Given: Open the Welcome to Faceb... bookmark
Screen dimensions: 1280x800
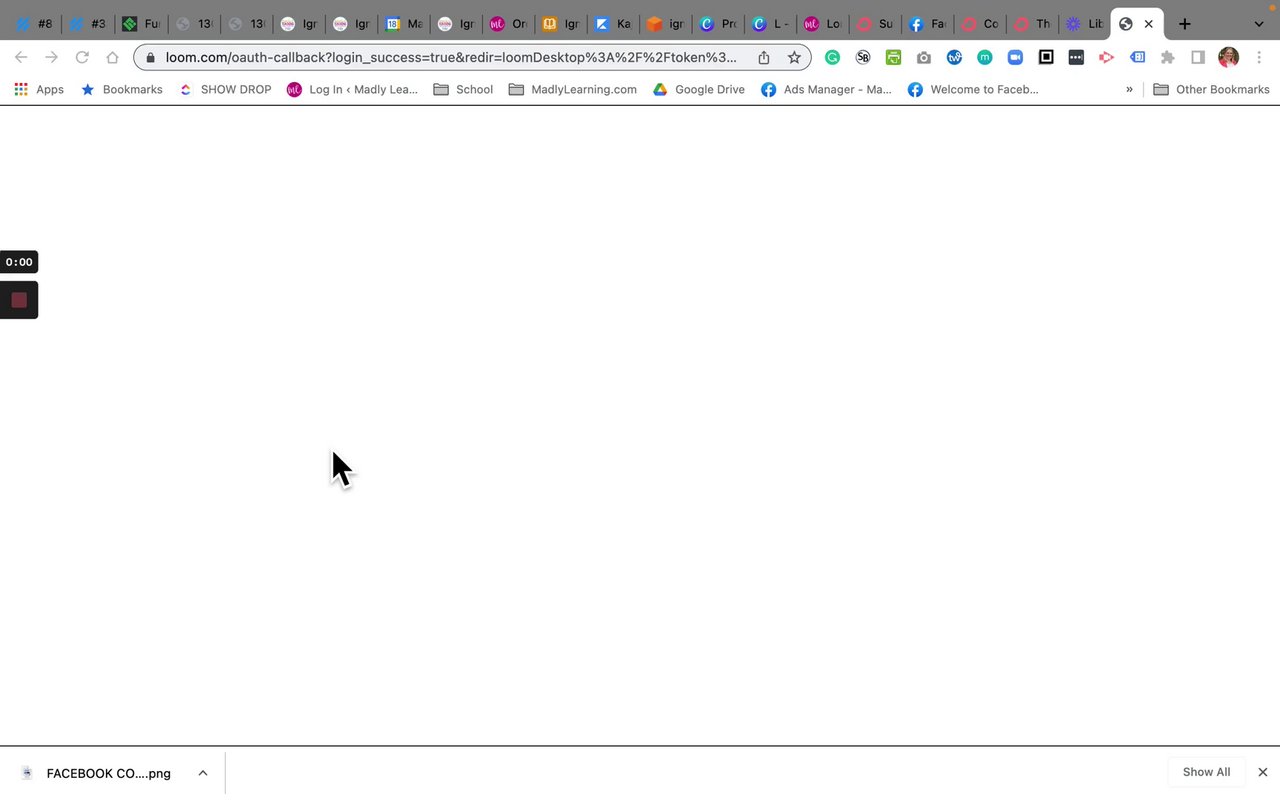Looking at the screenshot, I should (x=973, y=89).
